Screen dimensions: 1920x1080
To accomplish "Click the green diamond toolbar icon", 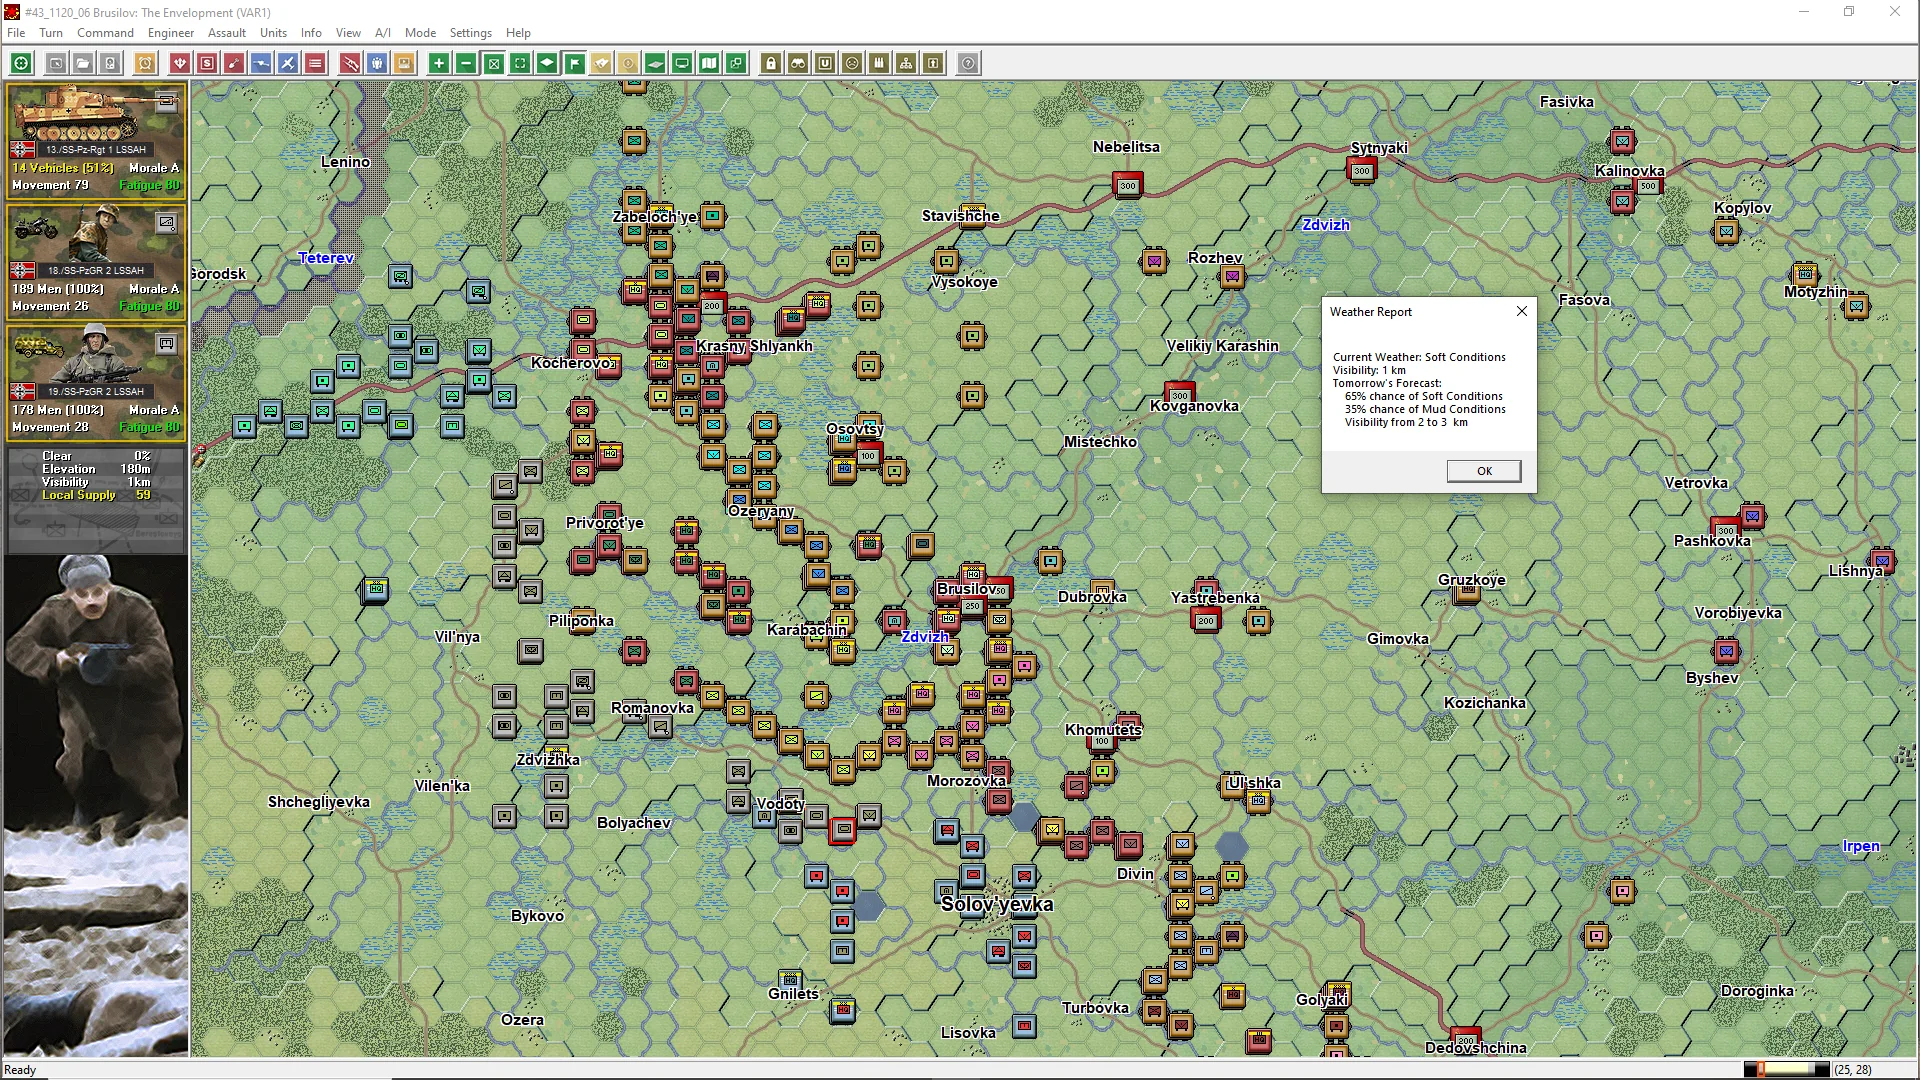I will (x=547, y=63).
